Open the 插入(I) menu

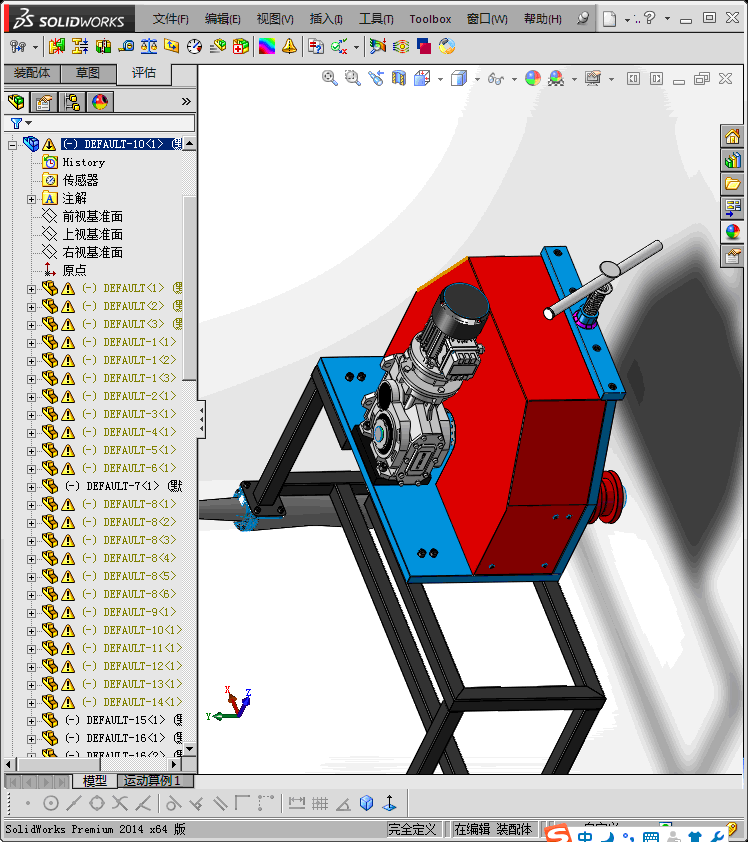(x=326, y=19)
